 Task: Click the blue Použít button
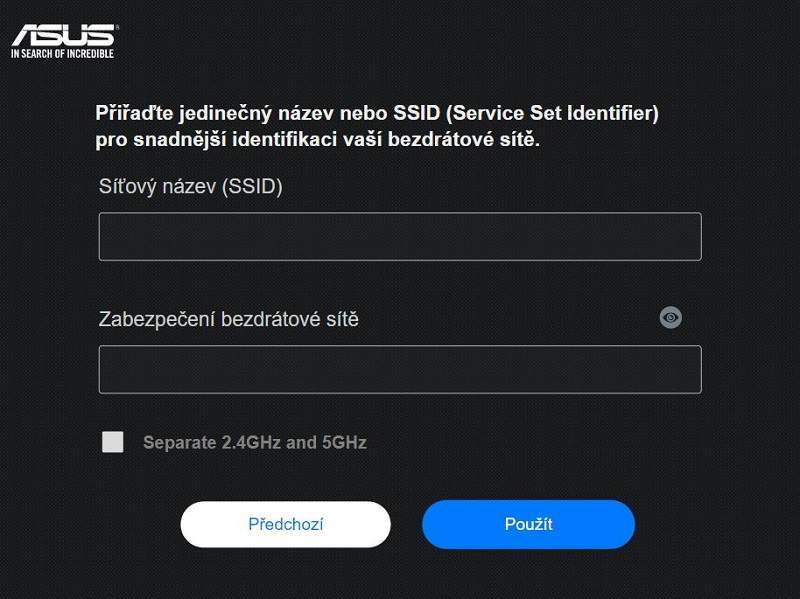[528, 524]
